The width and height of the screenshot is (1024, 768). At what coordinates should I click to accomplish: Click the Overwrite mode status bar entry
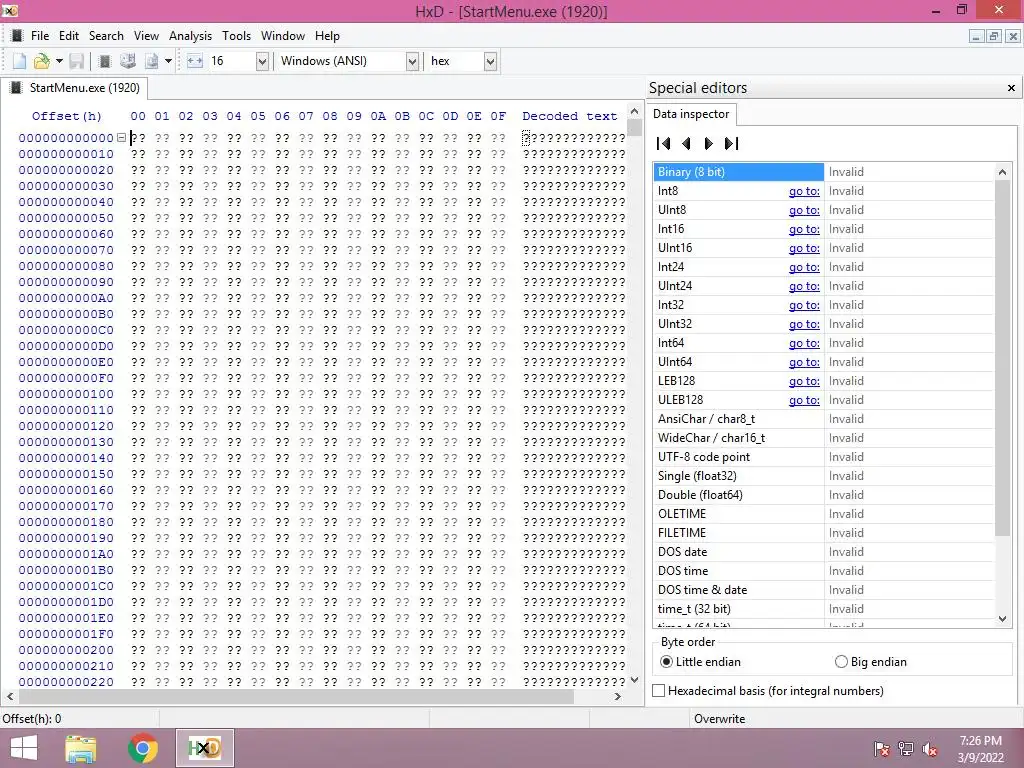pos(719,718)
